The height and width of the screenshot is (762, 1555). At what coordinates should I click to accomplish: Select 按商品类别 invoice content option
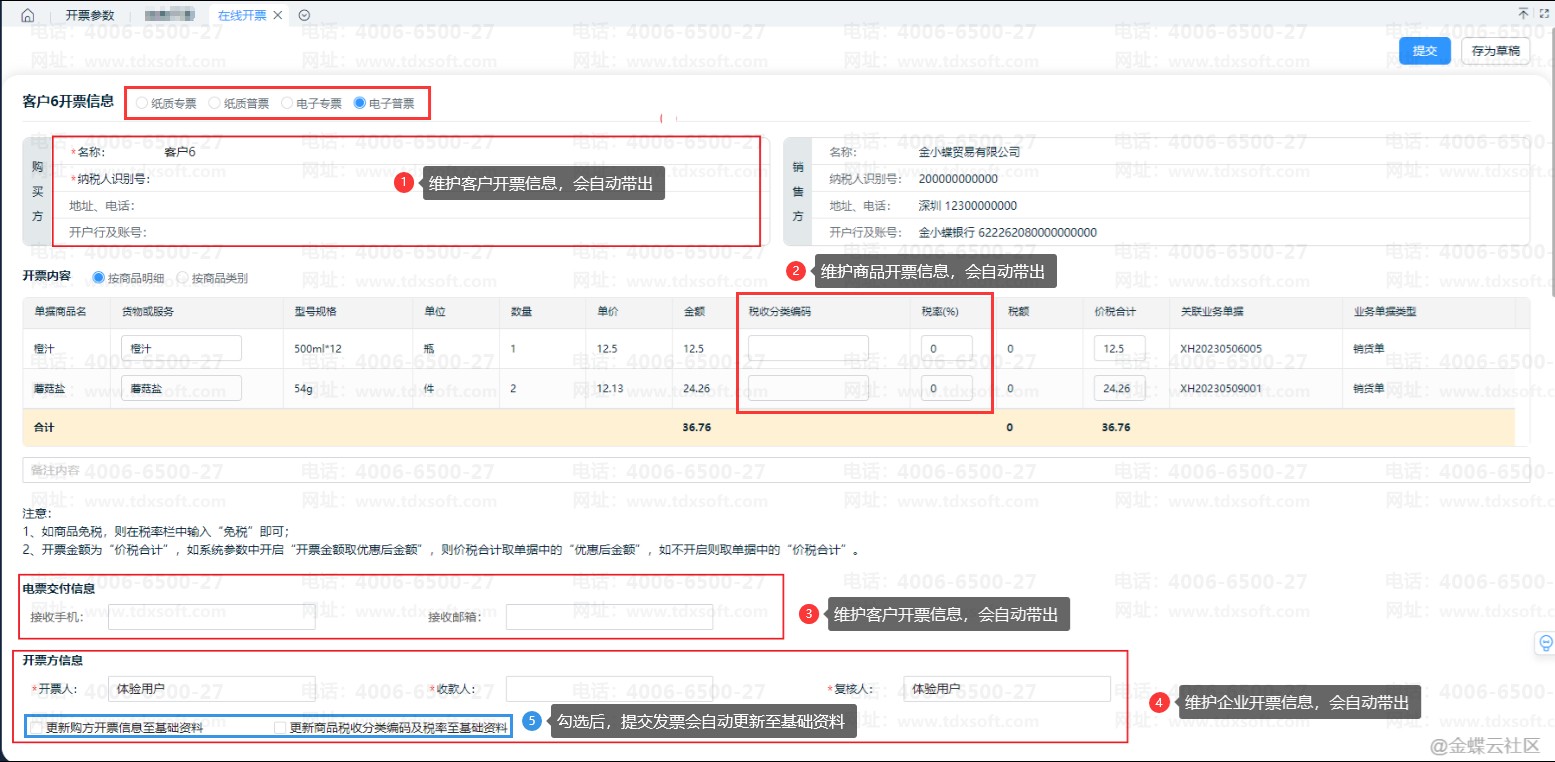(x=182, y=278)
